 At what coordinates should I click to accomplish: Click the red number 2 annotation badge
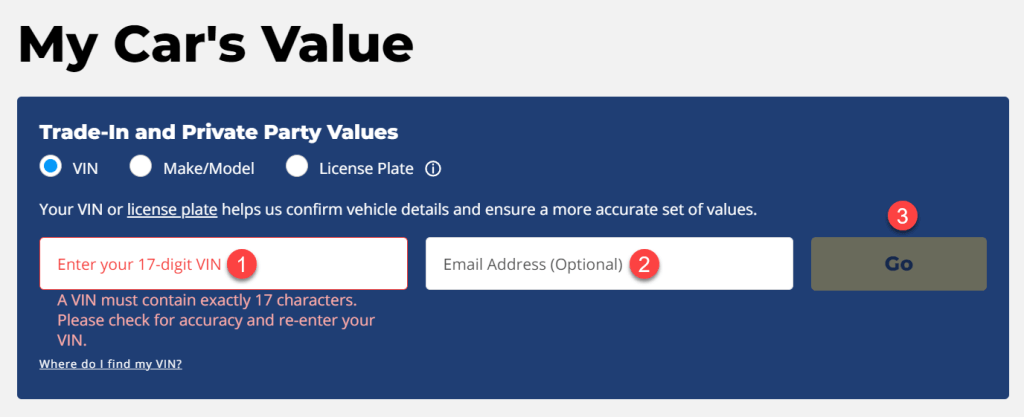[644, 264]
